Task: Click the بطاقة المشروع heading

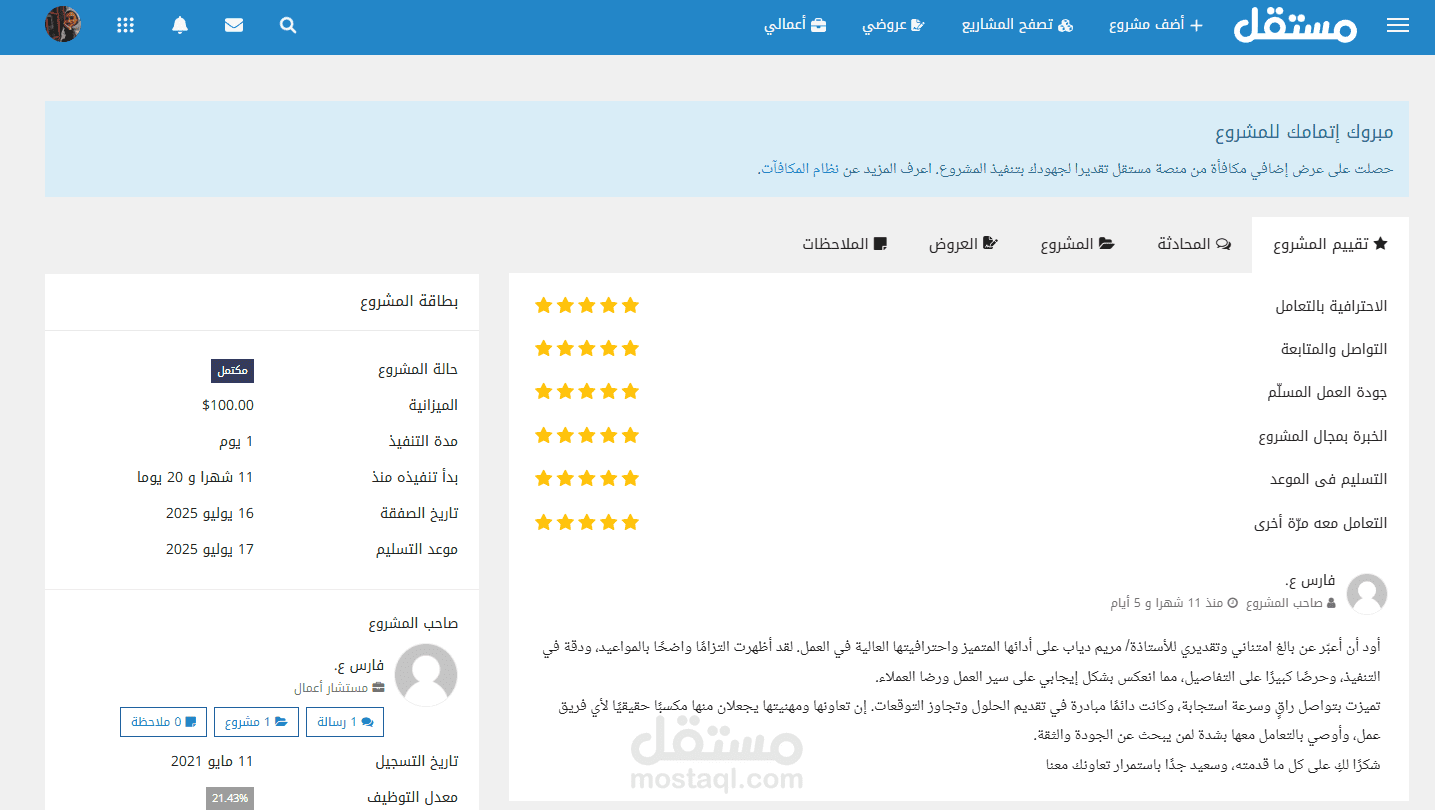Action: pyautogui.click(x=409, y=301)
